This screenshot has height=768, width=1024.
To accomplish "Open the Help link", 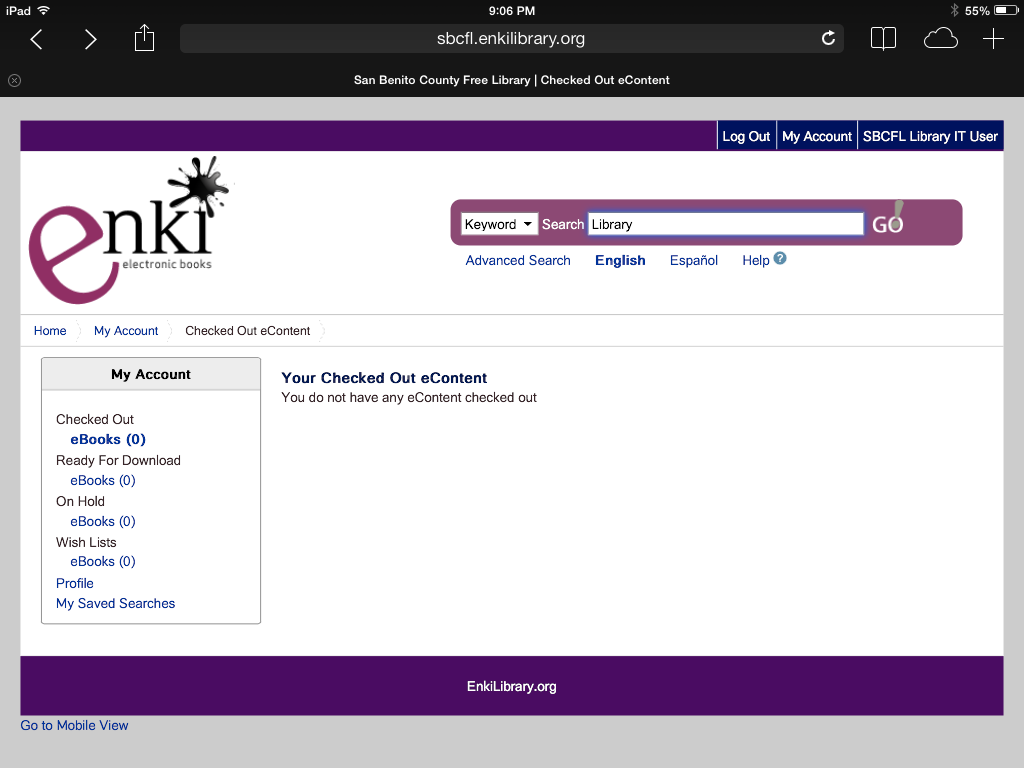I will pyautogui.click(x=756, y=260).
